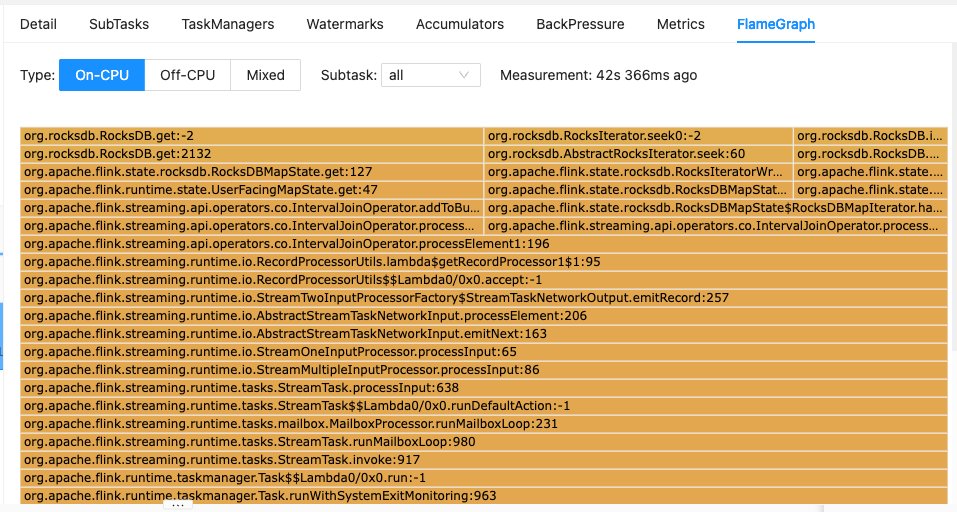Click the RocksDB.get:2132 frame

click(251, 154)
